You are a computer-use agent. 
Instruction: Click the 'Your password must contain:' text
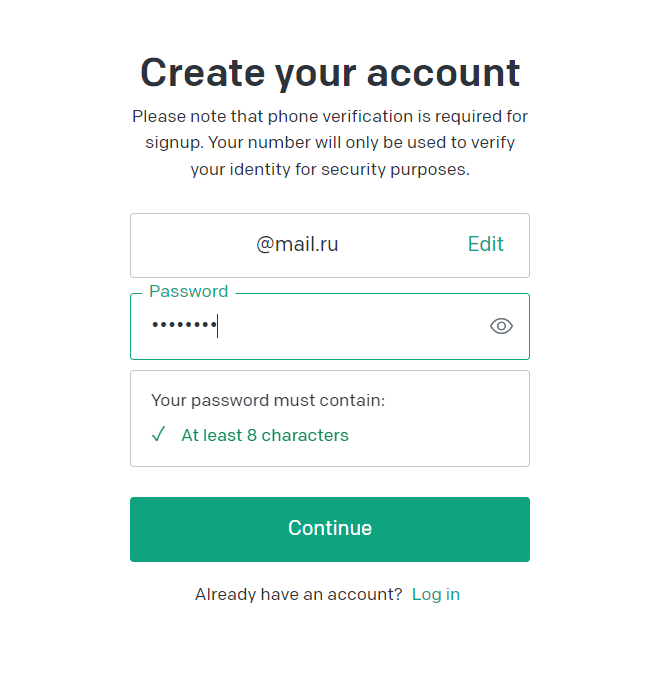[268, 401]
